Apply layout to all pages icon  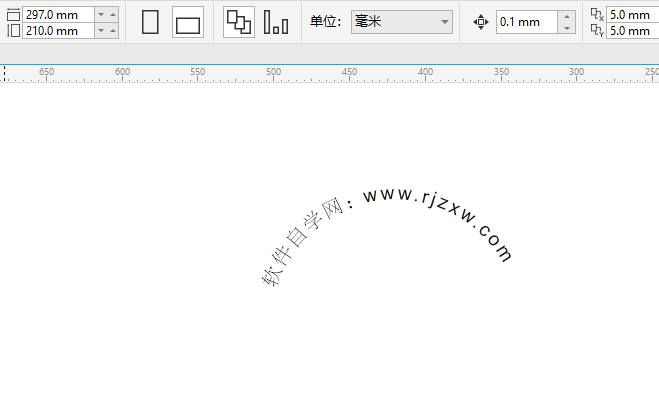tap(239, 22)
